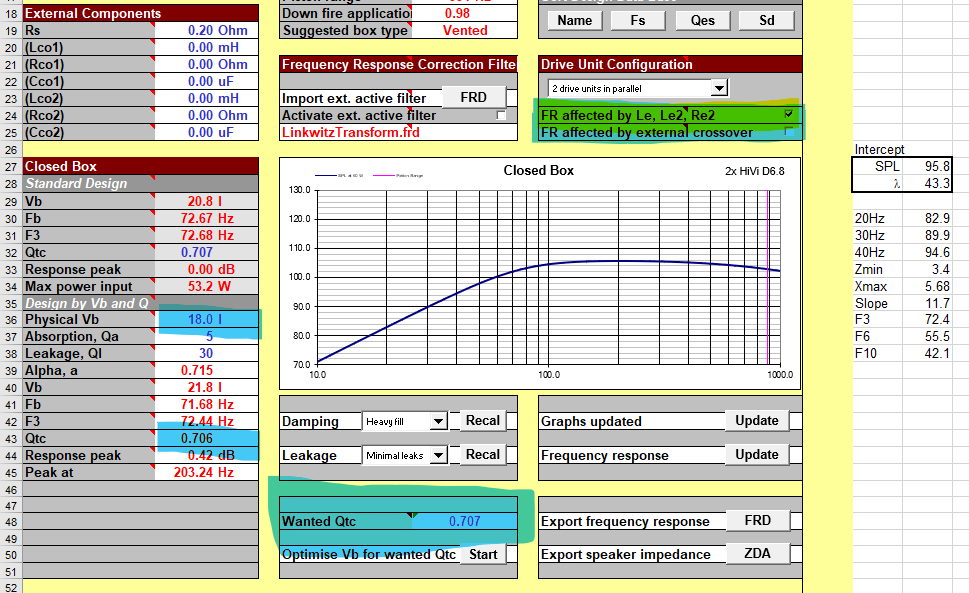Screen dimensions: 969x593
Task: Open the drive units in parallel dropdown
Action: 719,88
